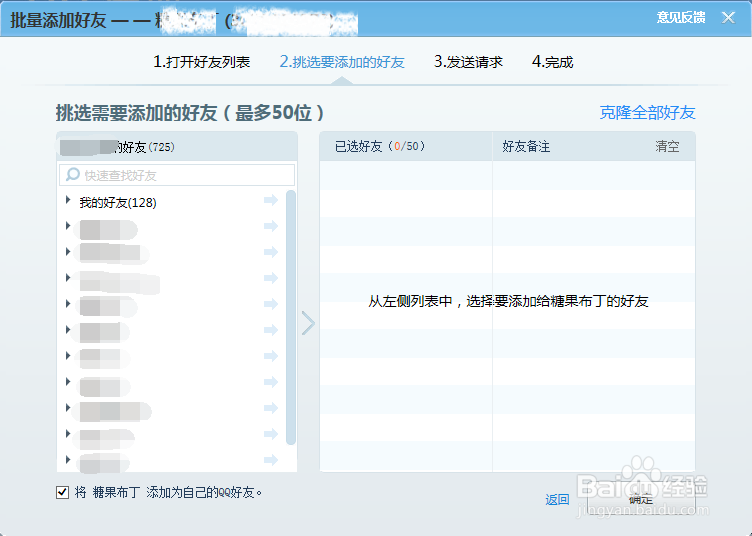The width and height of the screenshot is (752, 536).
Task: Go to step 1.打开好友列表
Action: pos(201,62)
